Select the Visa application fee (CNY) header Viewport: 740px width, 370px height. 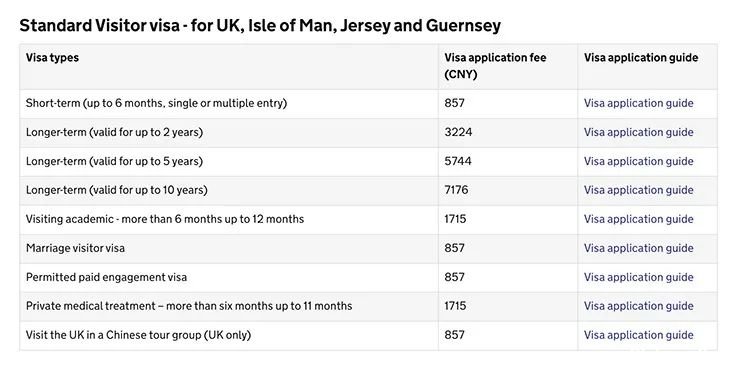point(495,66)
